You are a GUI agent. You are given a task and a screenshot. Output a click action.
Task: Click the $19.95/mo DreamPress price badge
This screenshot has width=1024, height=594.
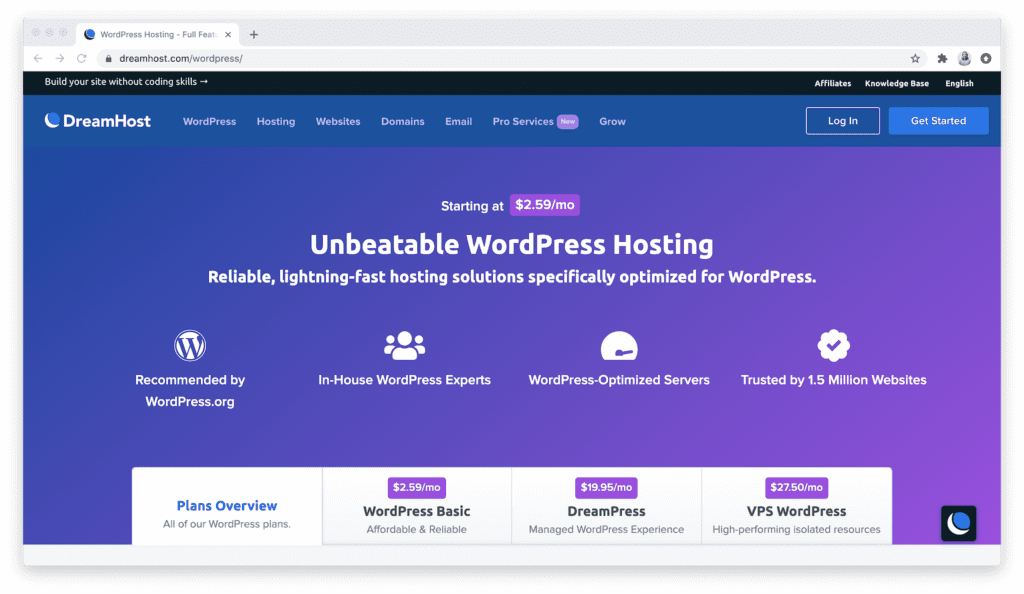pos(606,488)
